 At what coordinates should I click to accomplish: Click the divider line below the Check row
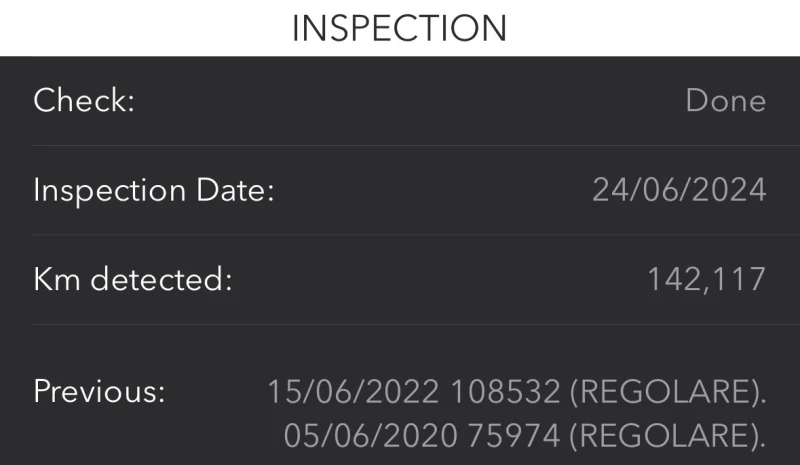tap(400, 146)
